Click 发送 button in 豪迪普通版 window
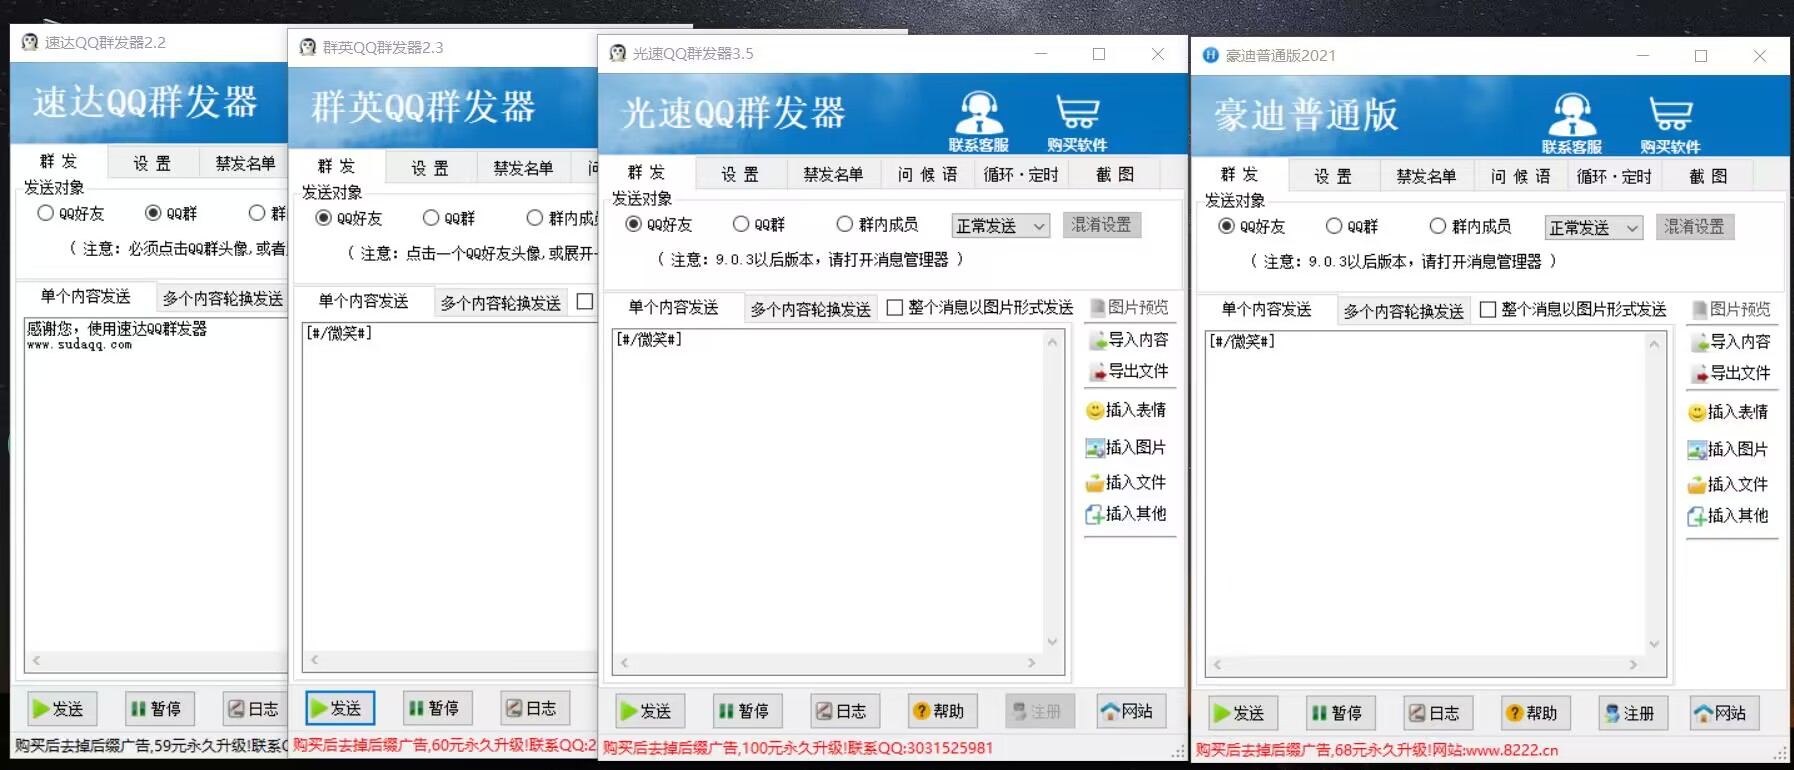 coord(1241,713)
